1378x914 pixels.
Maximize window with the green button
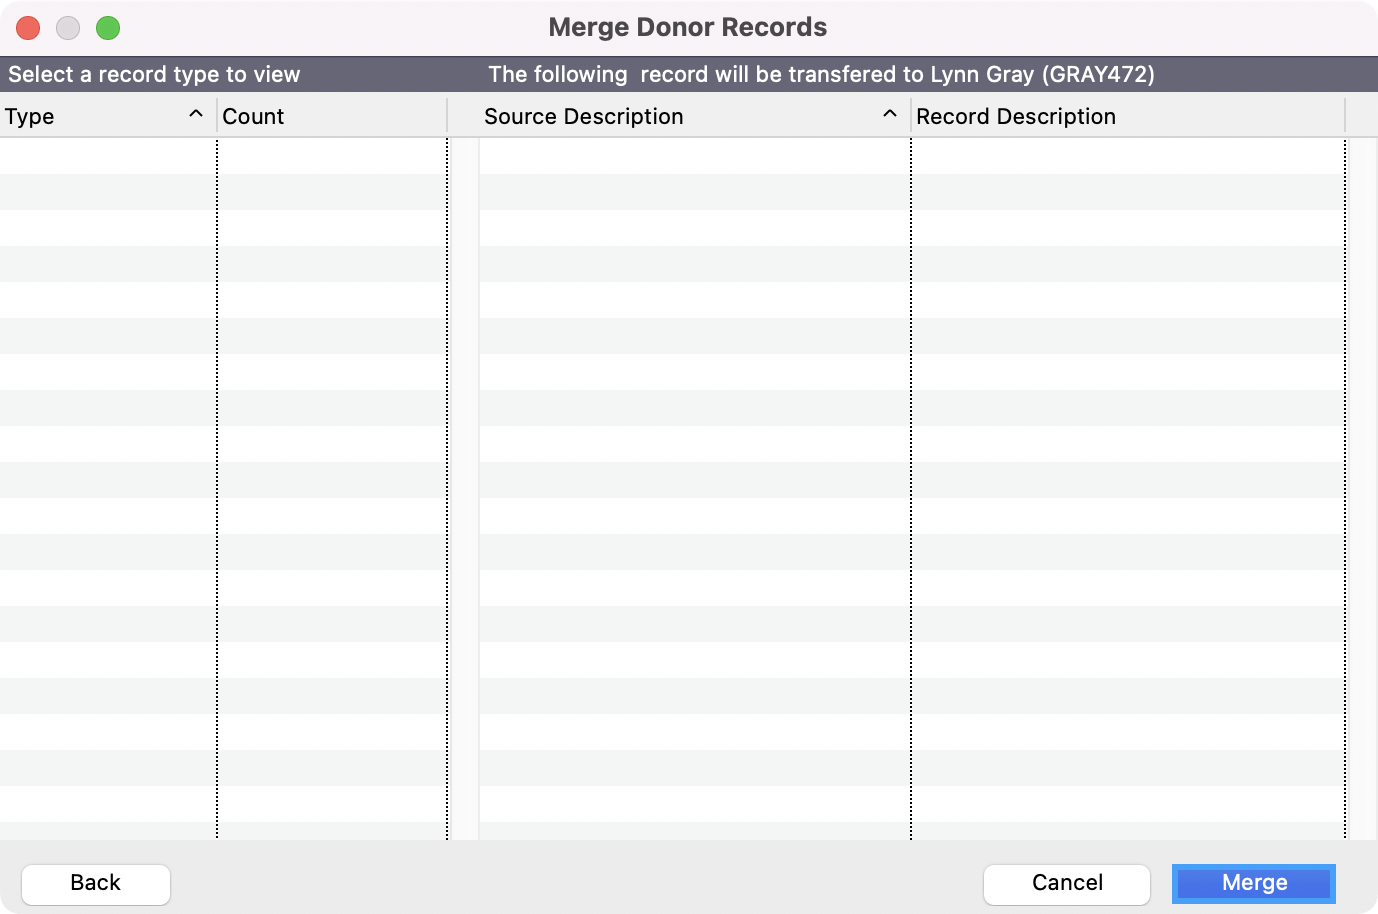pos(108,28)
